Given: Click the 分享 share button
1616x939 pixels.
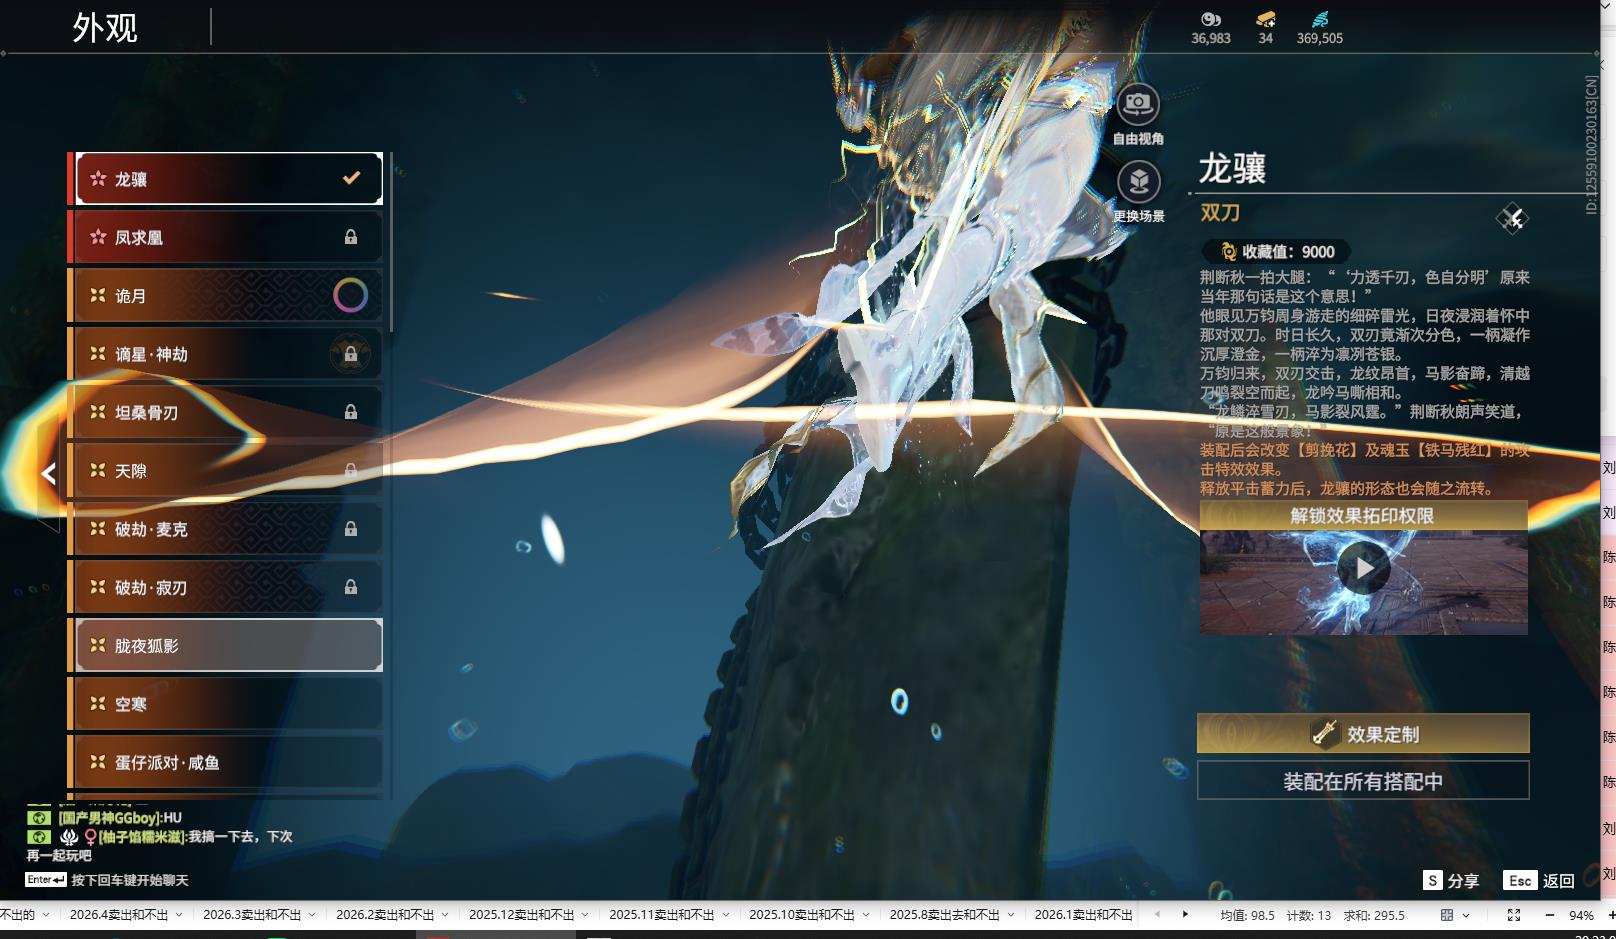Looking at the screenshot, I should point(1451,880).
